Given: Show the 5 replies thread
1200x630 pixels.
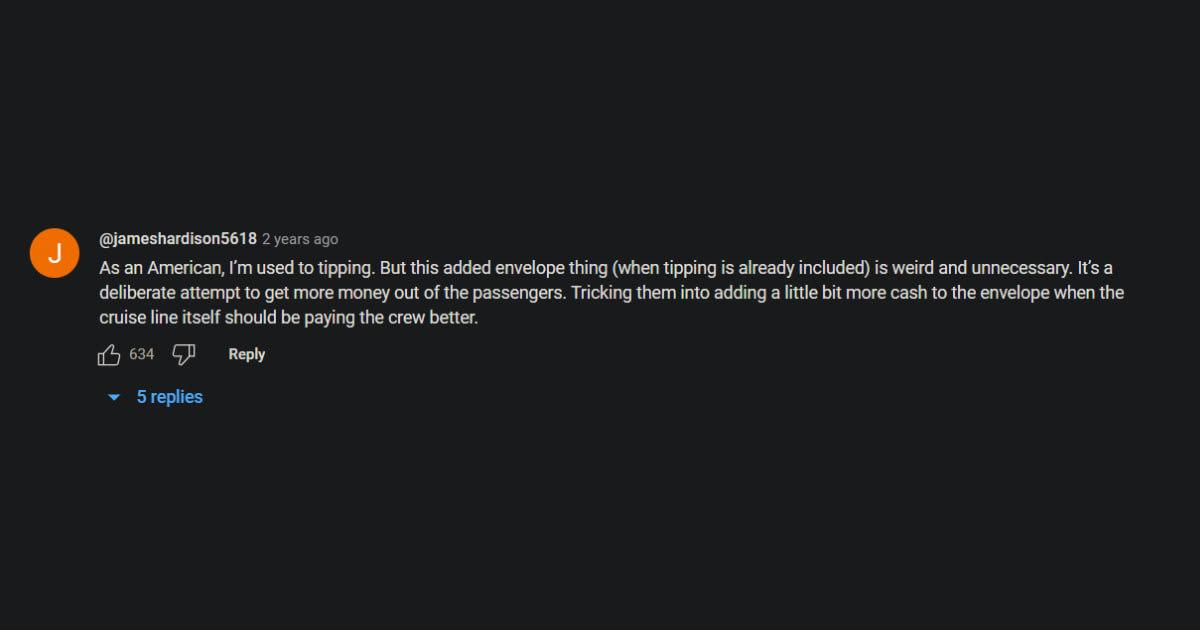Looking at the screenshot, I should [x=169, y=397].
